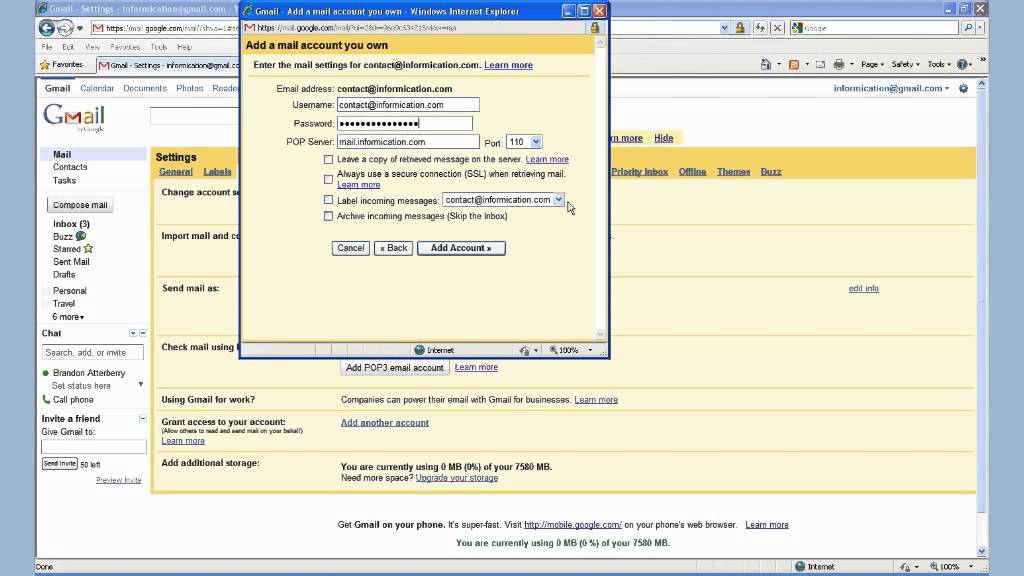Switch to the Themes settings tab
The image size is (1024, 576).
pyautogui.click(x=733, y=172)
